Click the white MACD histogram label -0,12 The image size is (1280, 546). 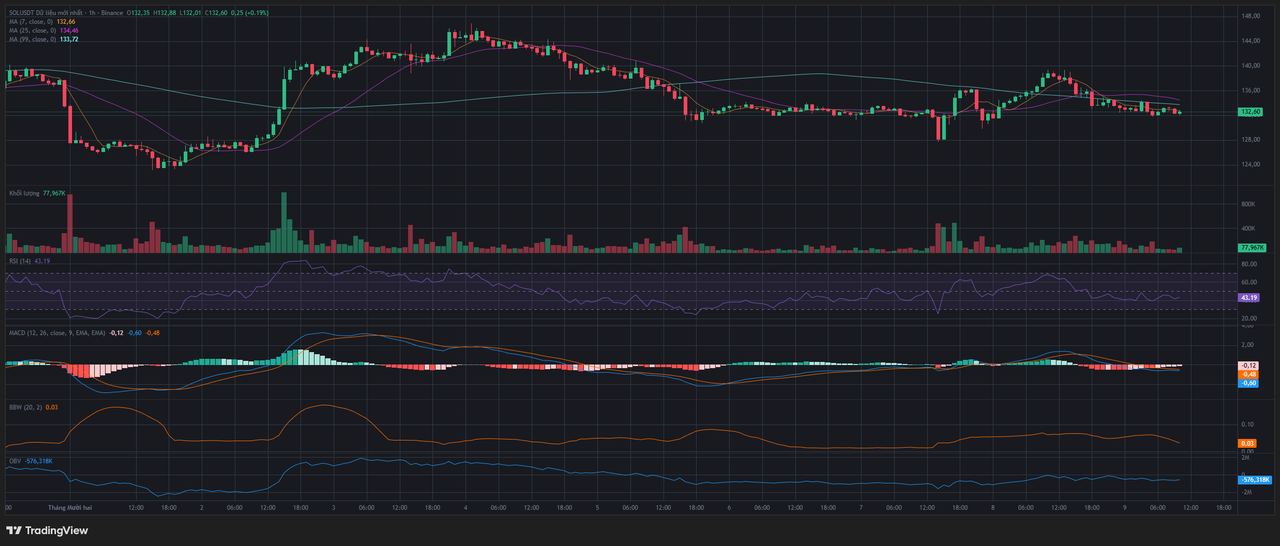click(x=1249, y=366)
